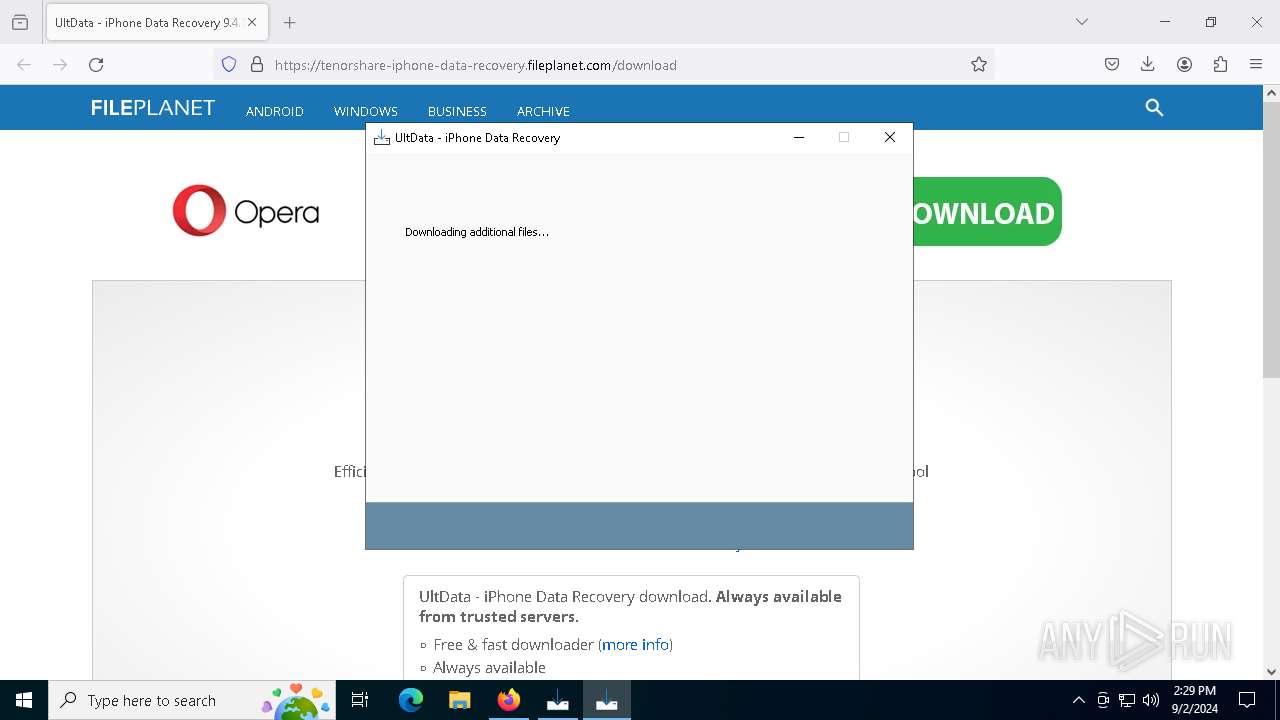Open ANDROID category menu
The image size is (1280, 720).
[275, 111]
